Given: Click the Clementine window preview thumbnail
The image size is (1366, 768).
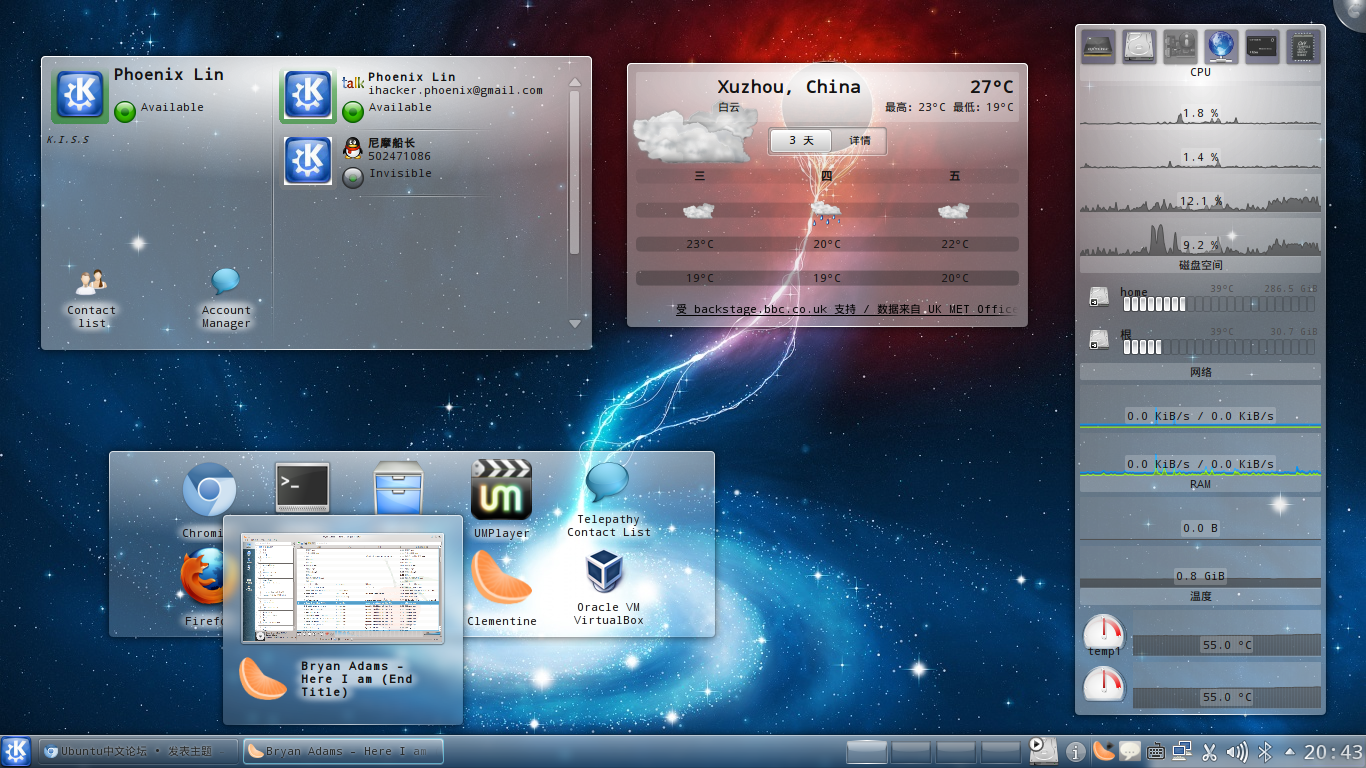Looking at the screenshot, I should 343,587.
